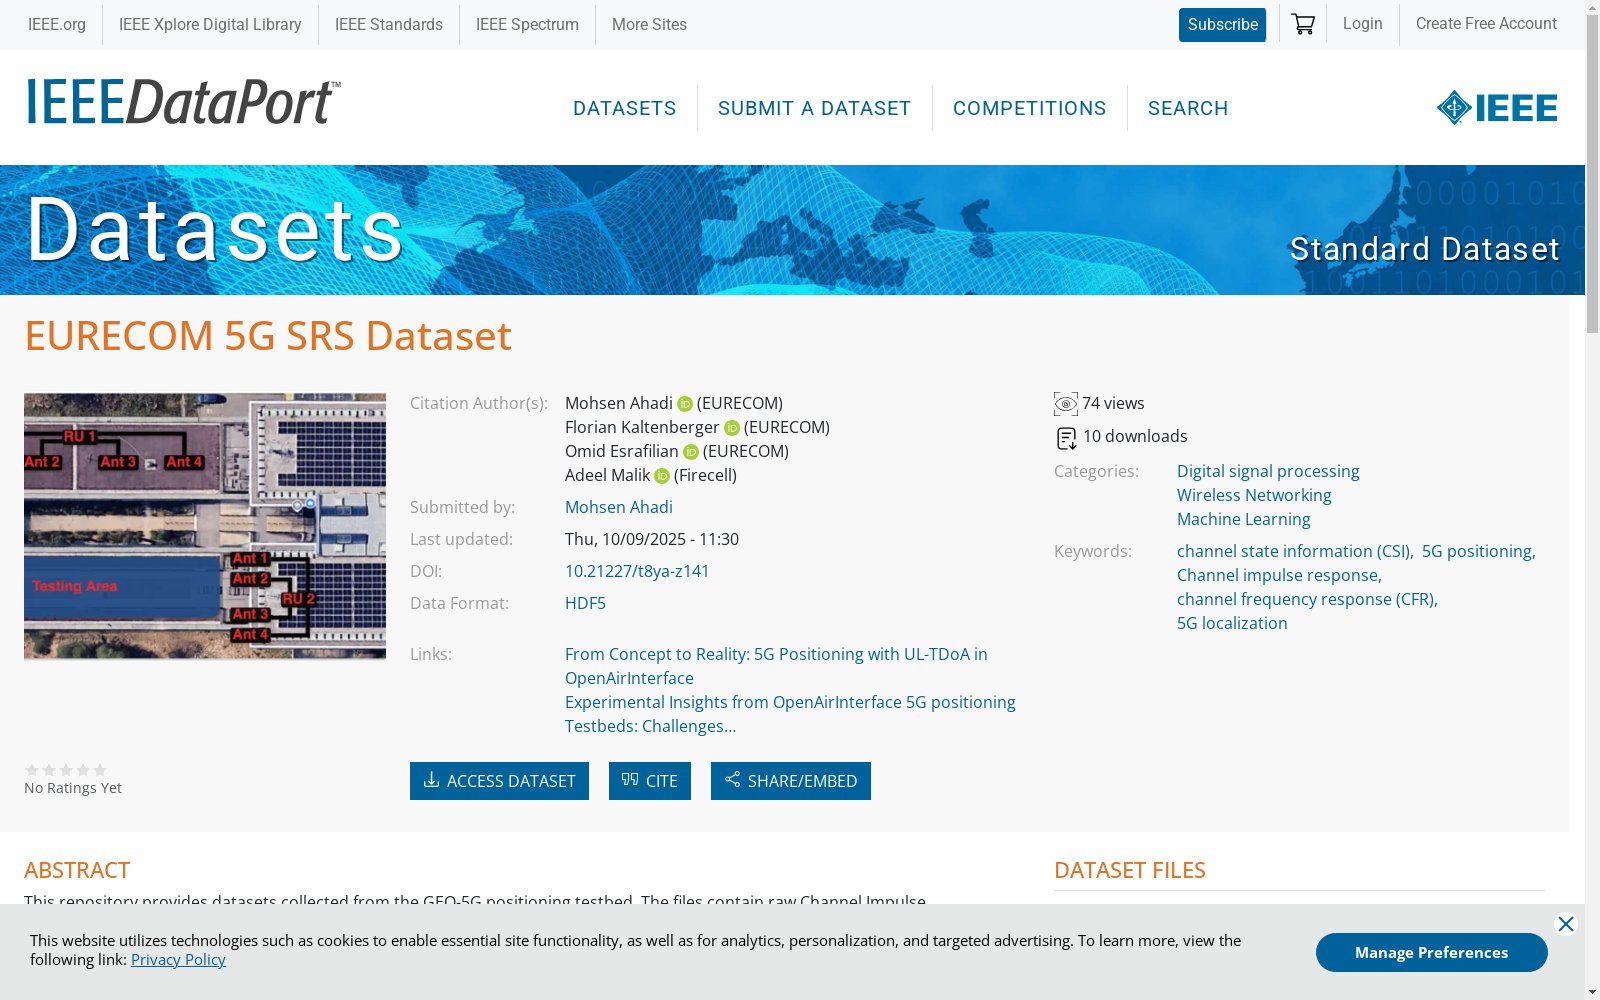1600x1000 pixels.
Task: Open Omid Esrafilian's ORCID icon
Action: point(691,452)
